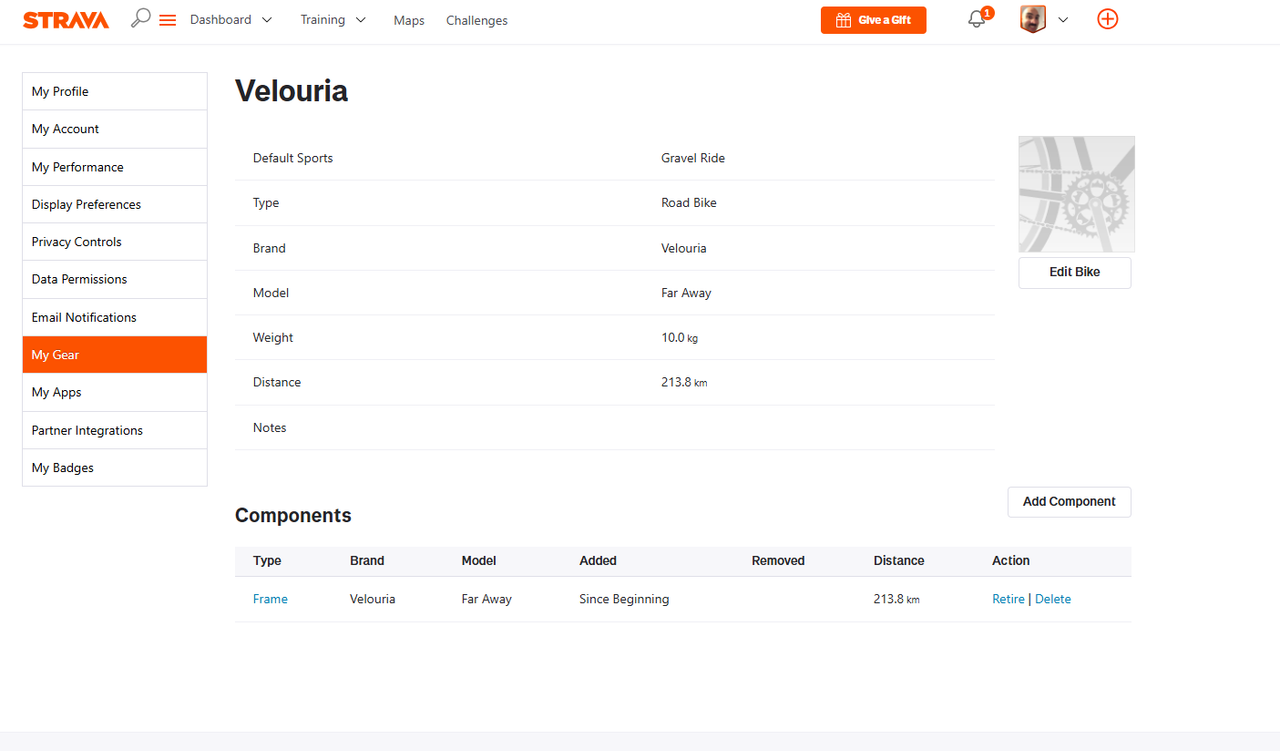1280x751 pixels.
Task: Open My Account in the sidebar
Action: coord(115,129)
